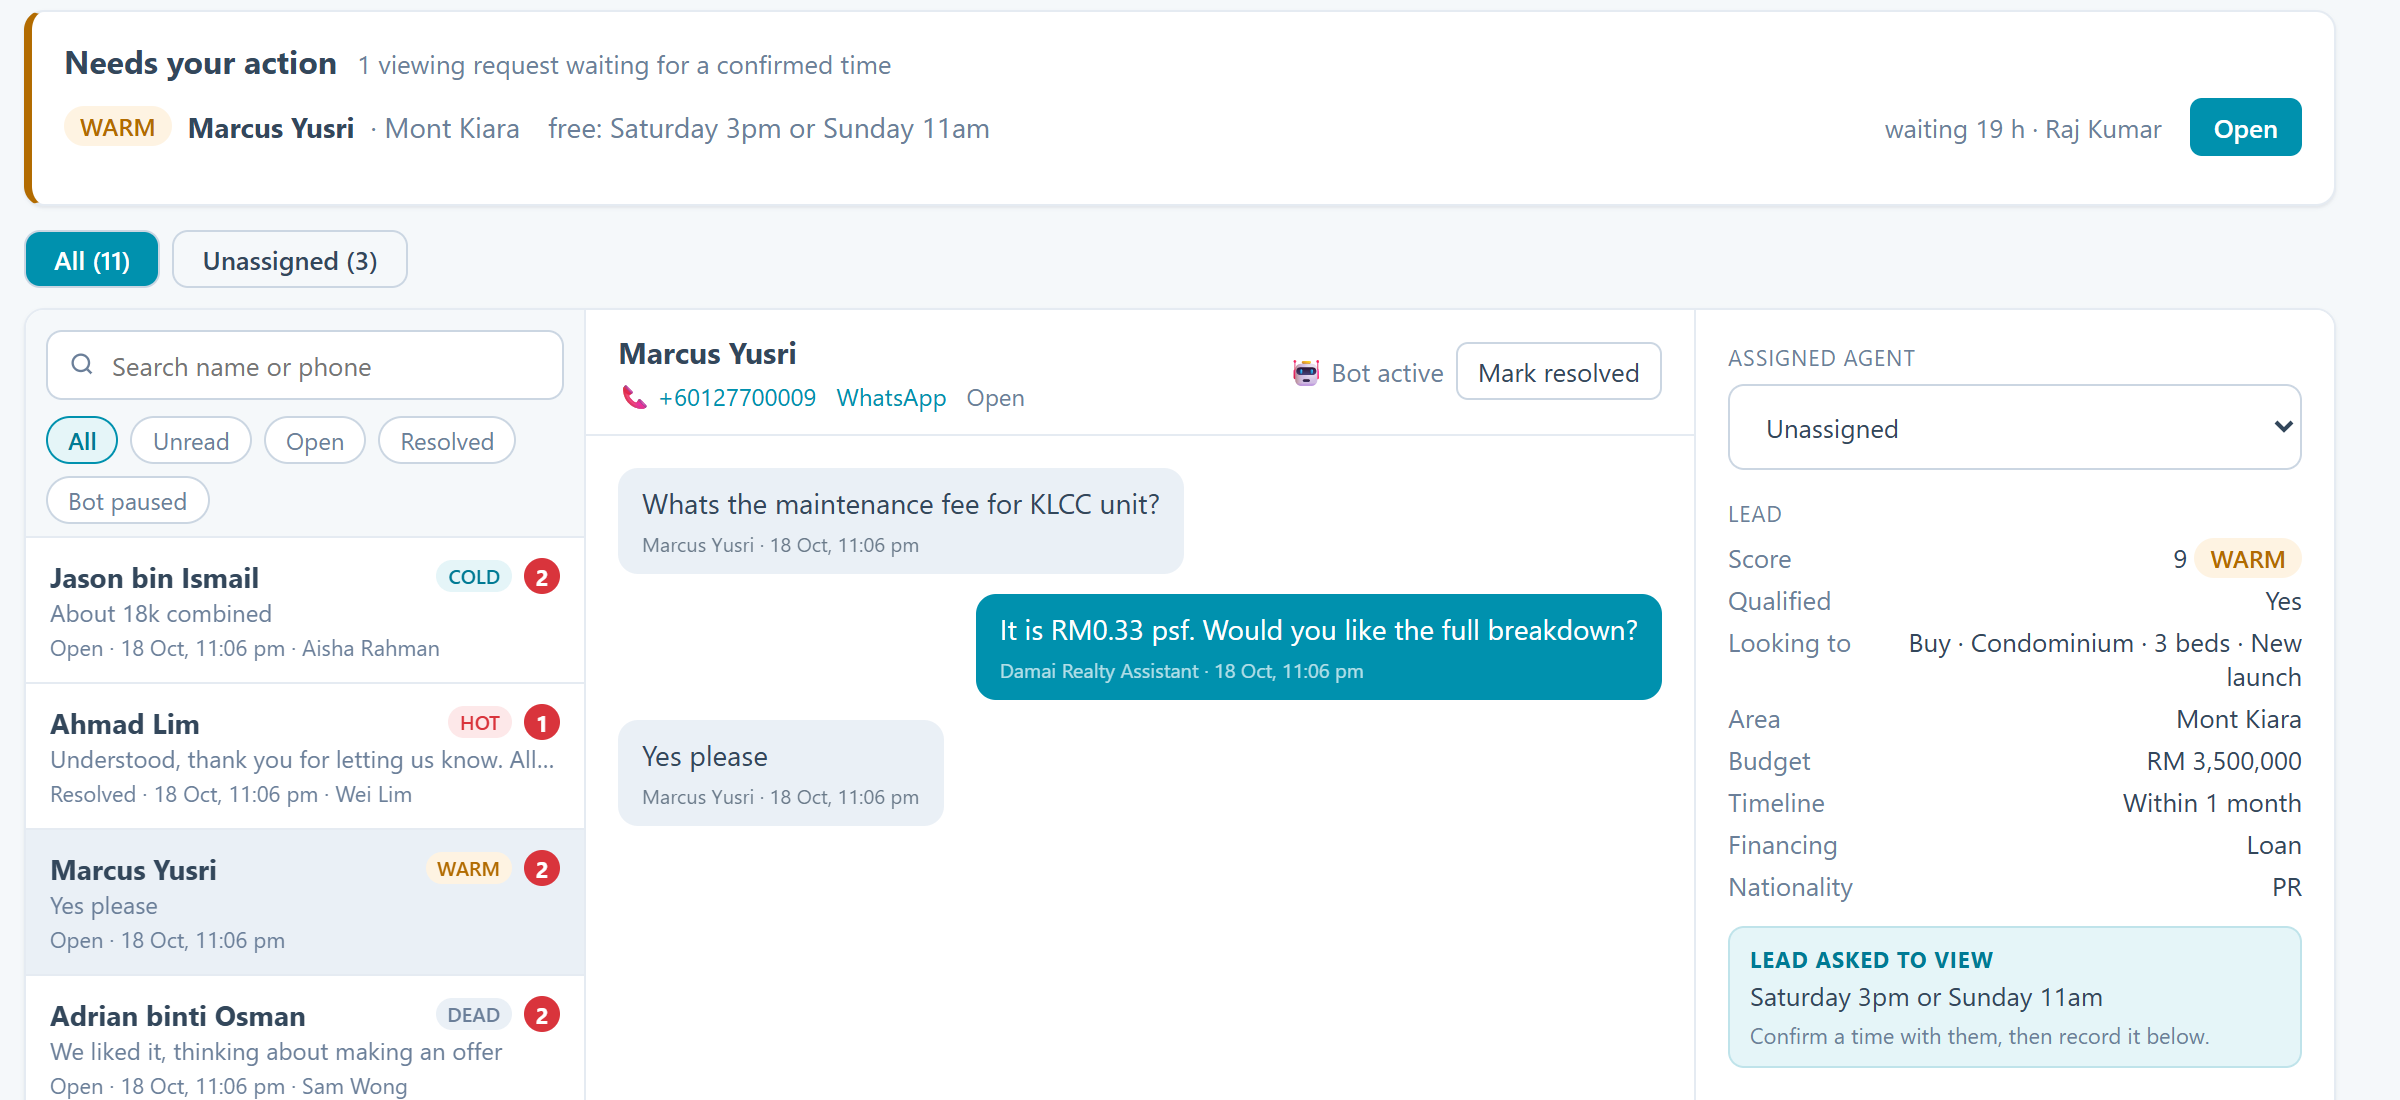This screenshot has width=2400, height=1100.
Task: Filter conversations by Resolved status
Action: tap(447, 441)
